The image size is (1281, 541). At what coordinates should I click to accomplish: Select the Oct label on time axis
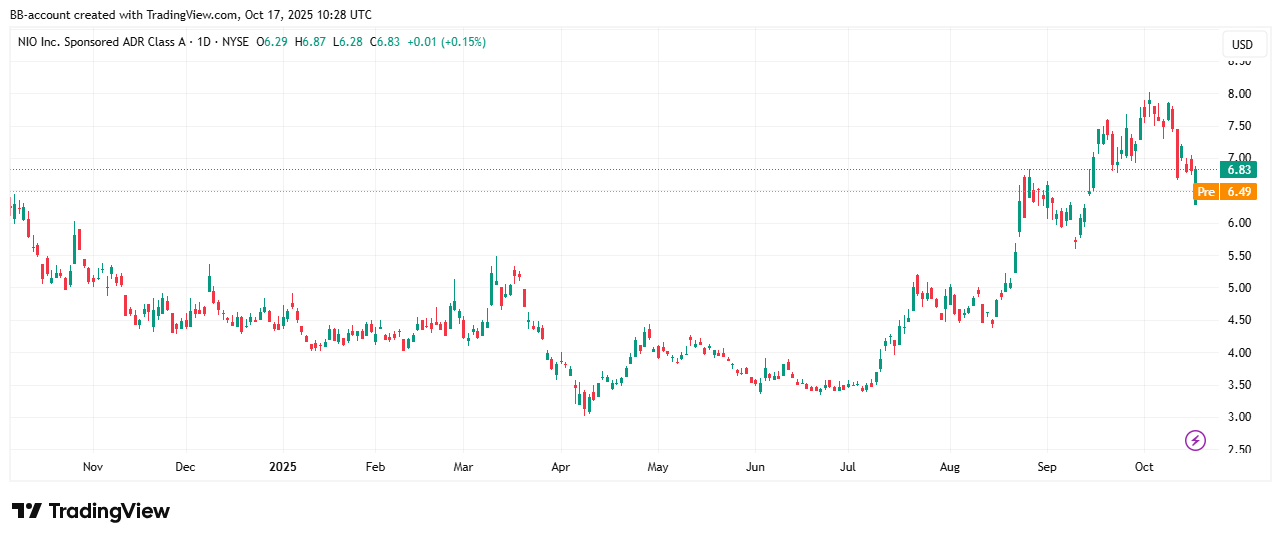[x=1145, y=466]
